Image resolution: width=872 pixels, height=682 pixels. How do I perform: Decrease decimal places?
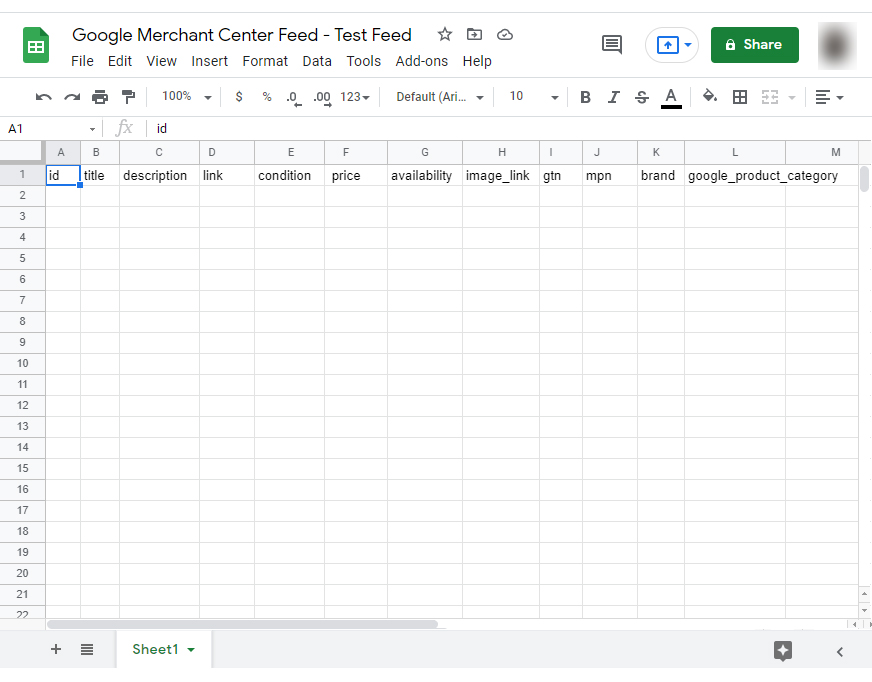[x=293, y=98]
